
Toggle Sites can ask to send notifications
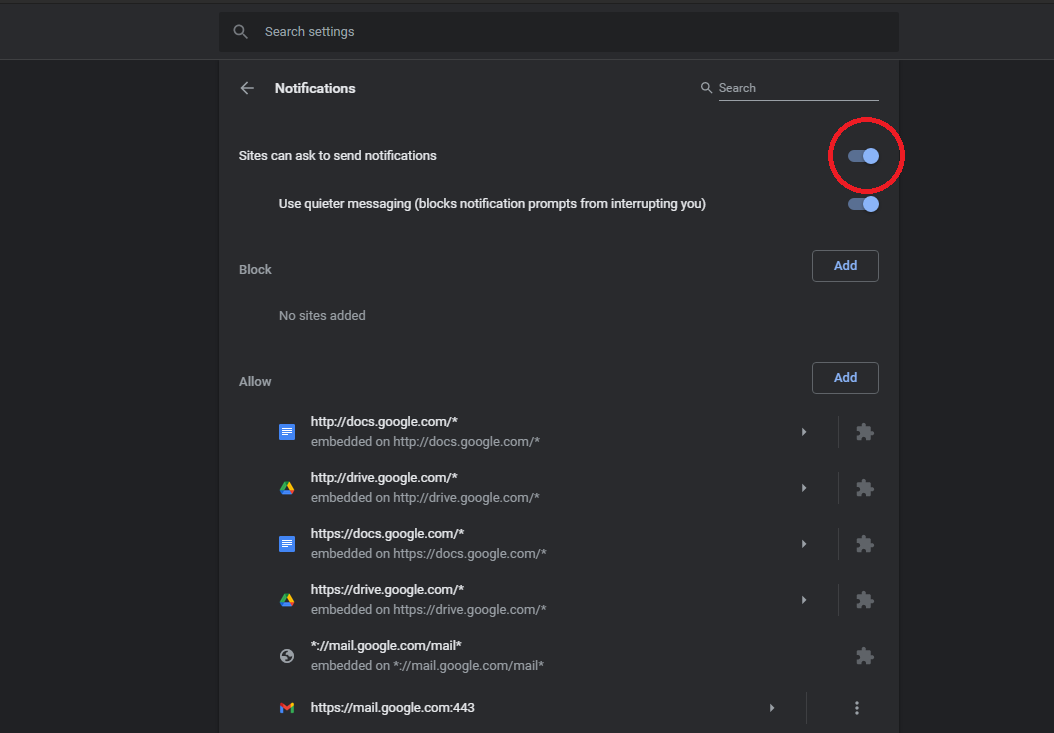pos(863,156)
